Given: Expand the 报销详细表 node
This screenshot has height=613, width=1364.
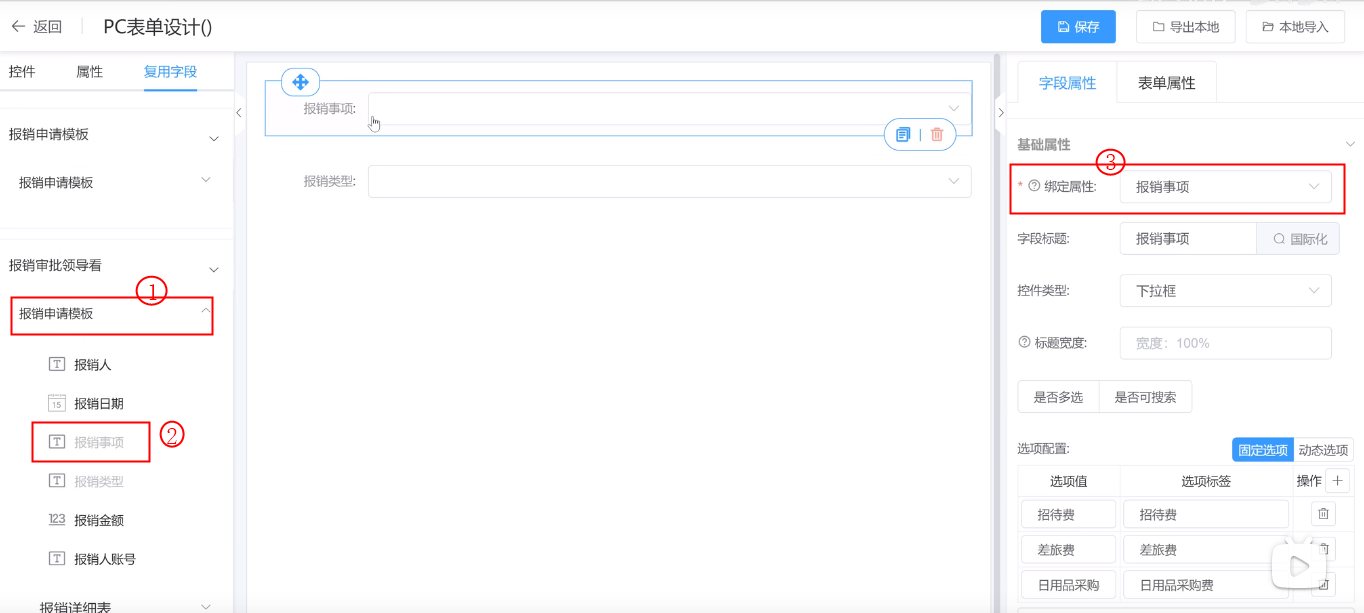Looking at the screenshot, I should point(206,606).
